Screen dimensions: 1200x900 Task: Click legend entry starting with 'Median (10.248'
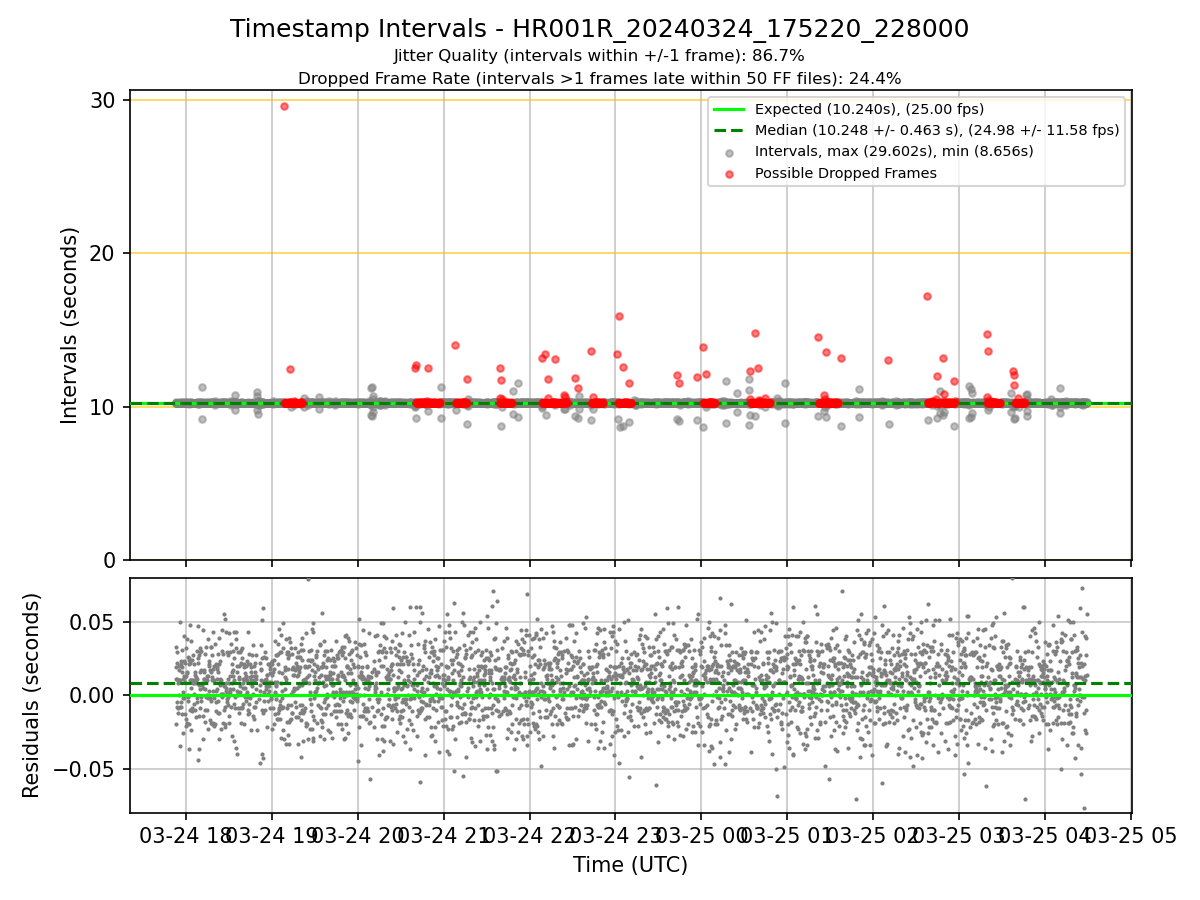pyautogui.click(x=937, y=130)
